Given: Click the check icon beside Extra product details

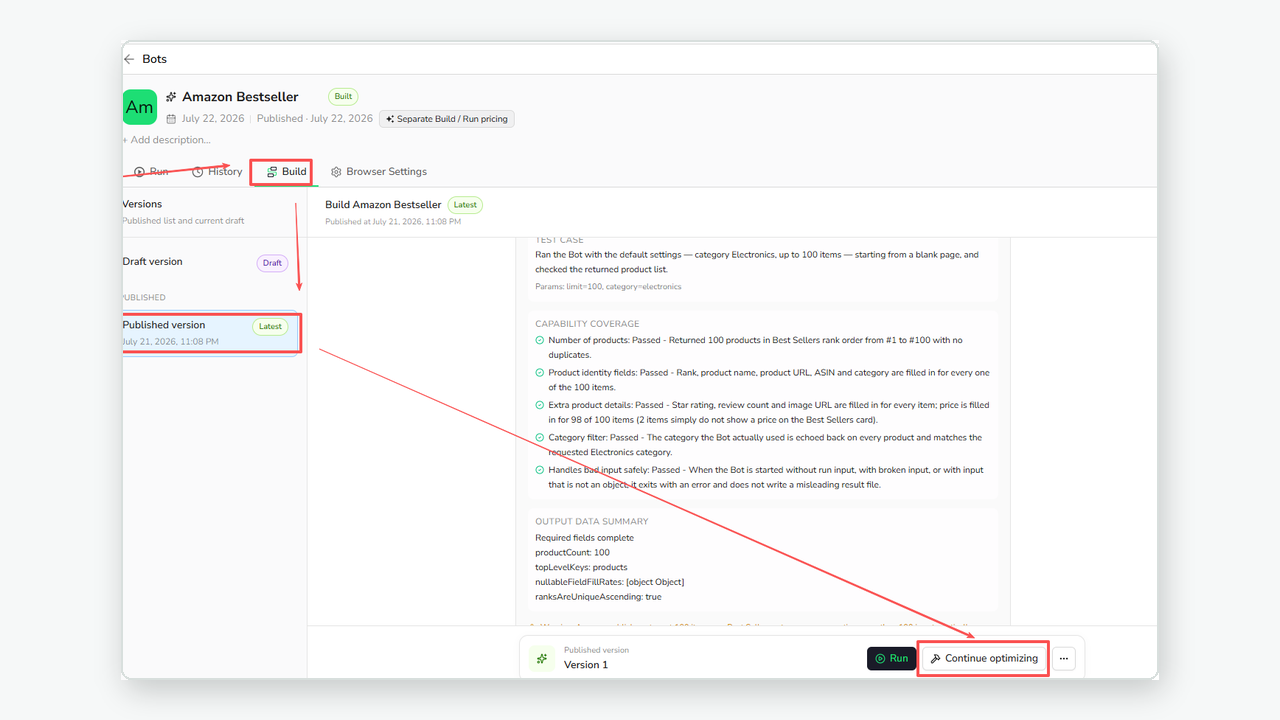Looking at the screenshot, I should (540, 406).
